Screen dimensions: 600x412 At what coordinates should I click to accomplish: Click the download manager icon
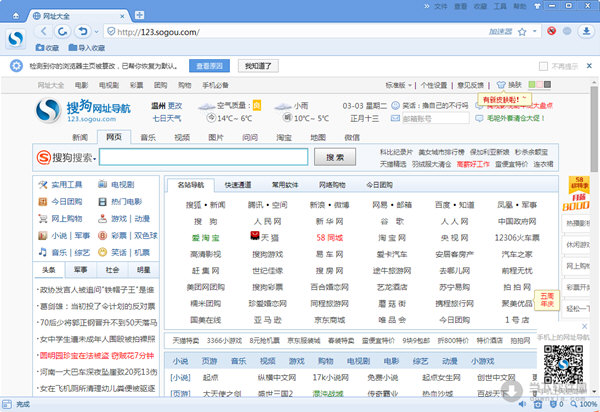pyautogui.click(x=586, y=31)
